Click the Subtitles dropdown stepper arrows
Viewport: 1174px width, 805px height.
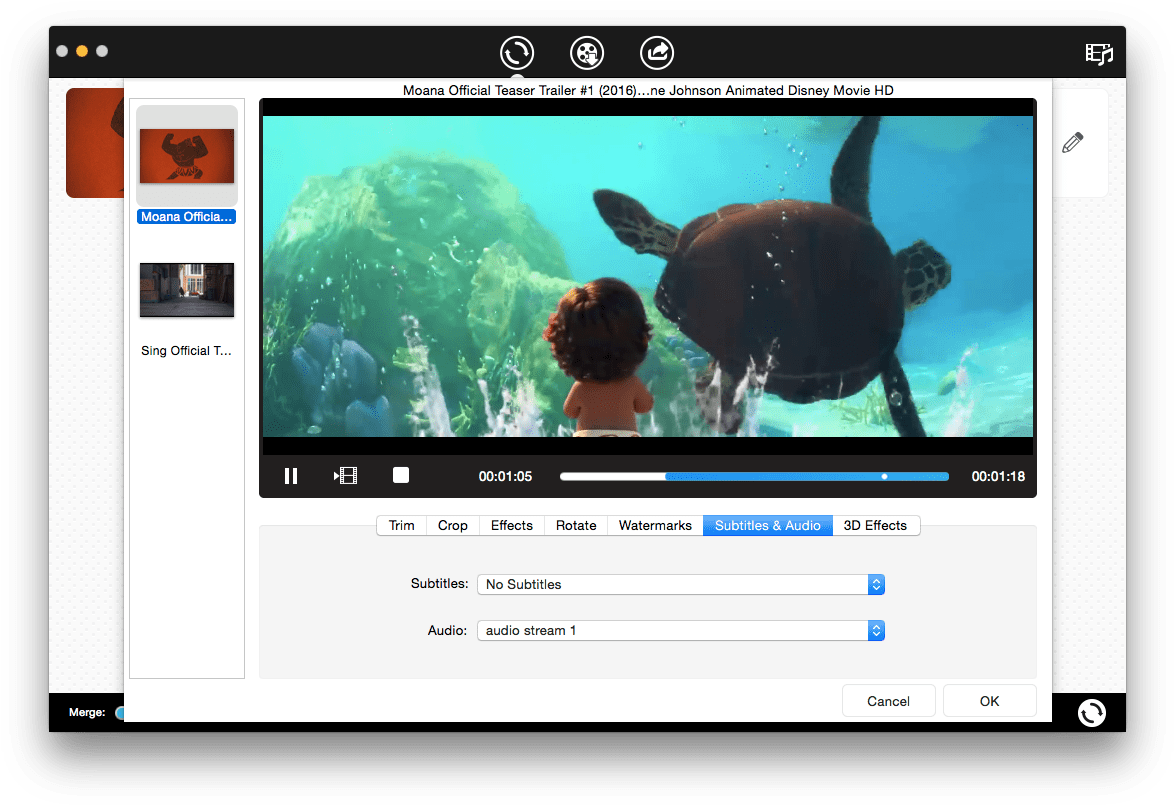click(x=875, y=584)
